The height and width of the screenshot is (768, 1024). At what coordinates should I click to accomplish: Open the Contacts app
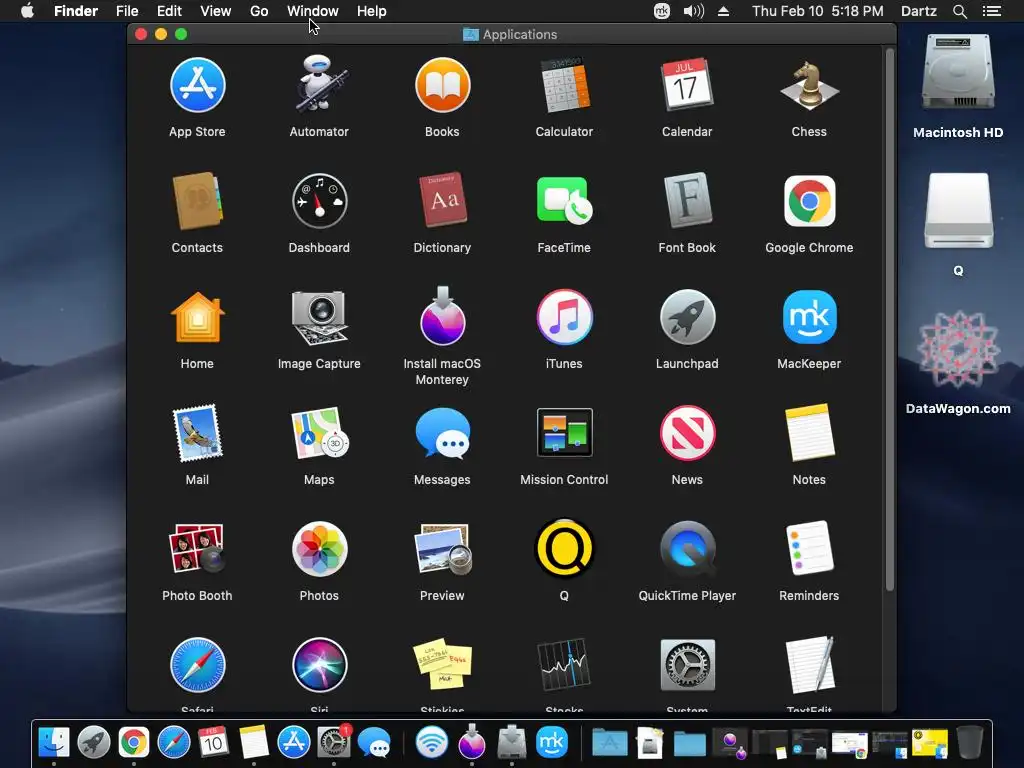(x=197, y=201)
